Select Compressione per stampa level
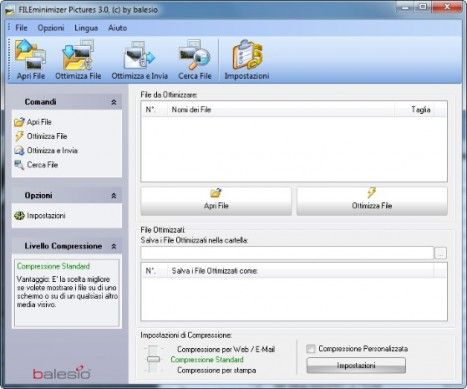 pyautogui.click(x=217, y=370)
